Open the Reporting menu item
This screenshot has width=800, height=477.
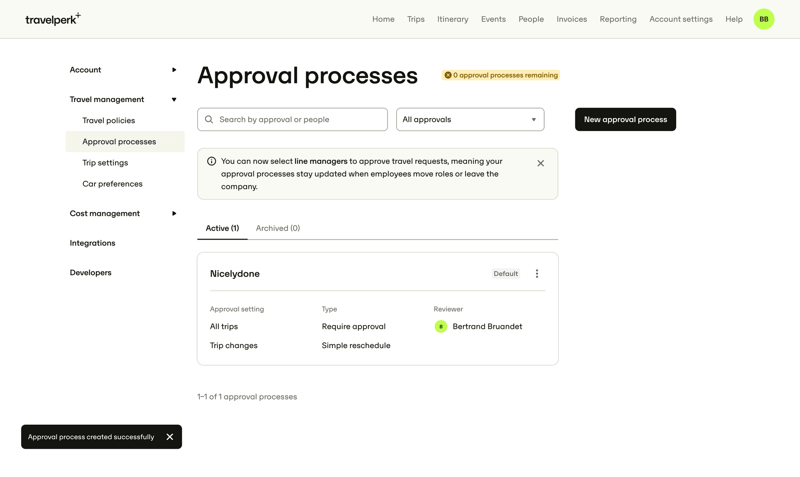[x=618, y=19]
